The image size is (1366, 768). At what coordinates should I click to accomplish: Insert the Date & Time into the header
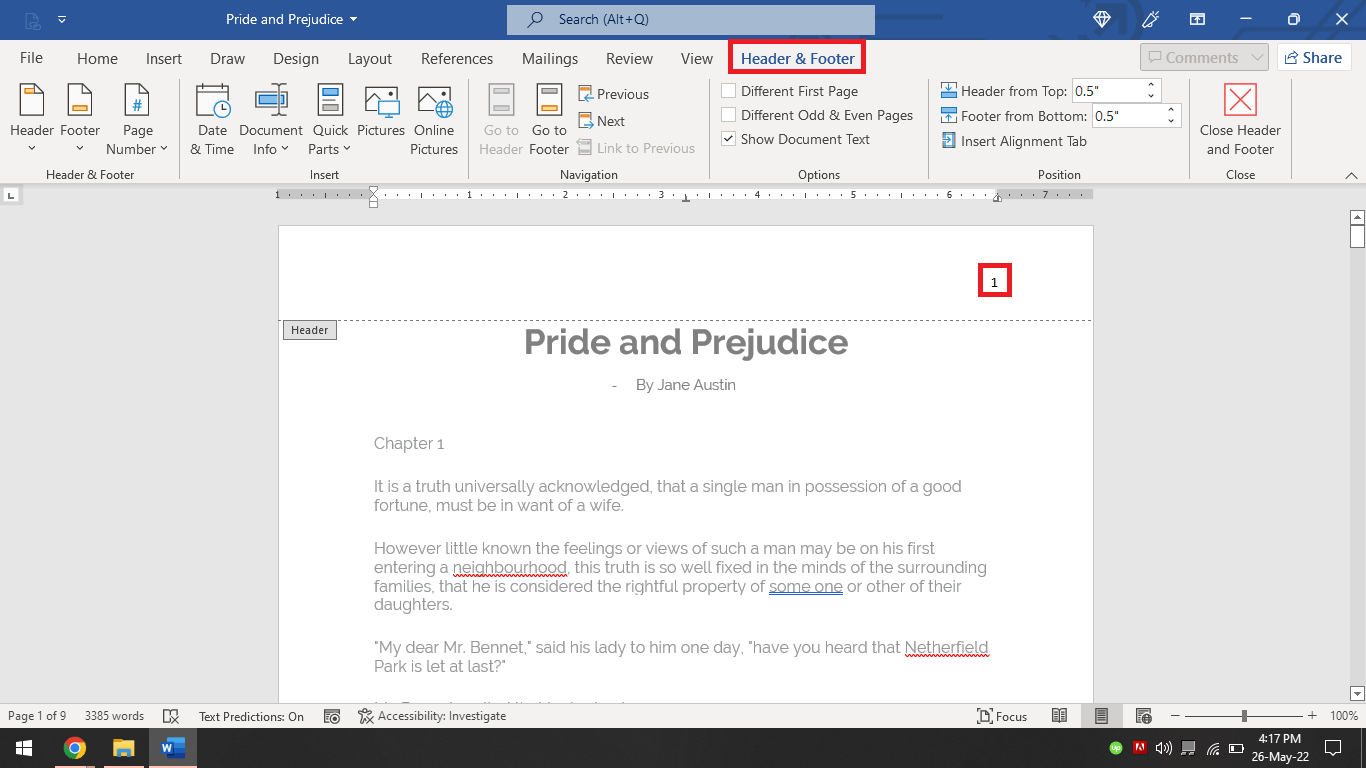coord(212,118)
